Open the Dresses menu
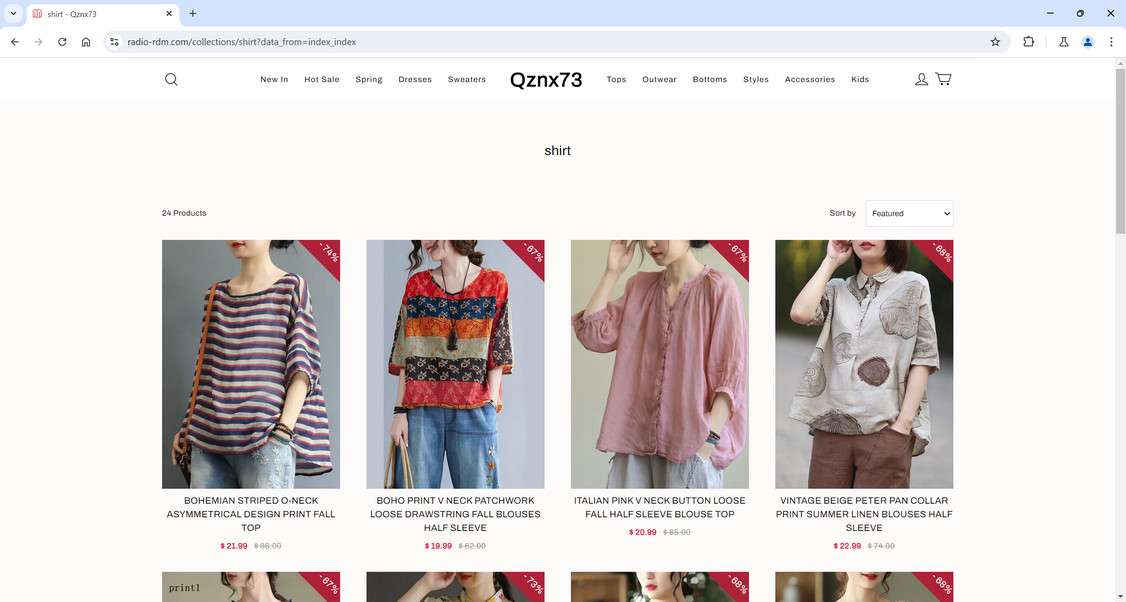Viewport: 1126px width, 602px height. (415, 80)
